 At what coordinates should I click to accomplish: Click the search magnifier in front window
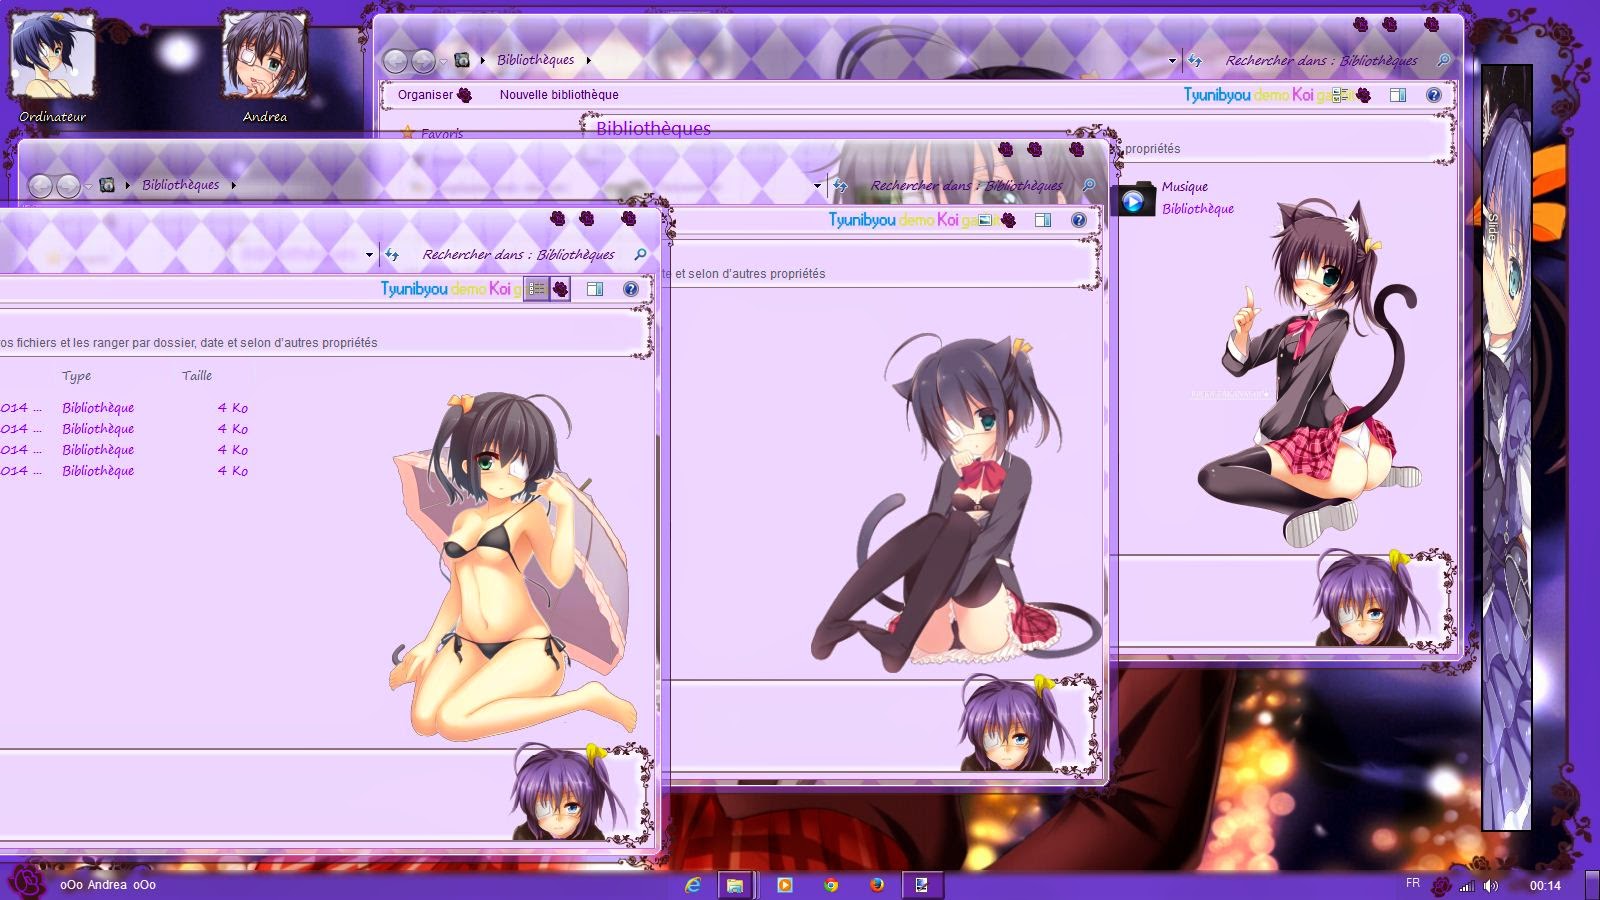(x=640, y=254)
